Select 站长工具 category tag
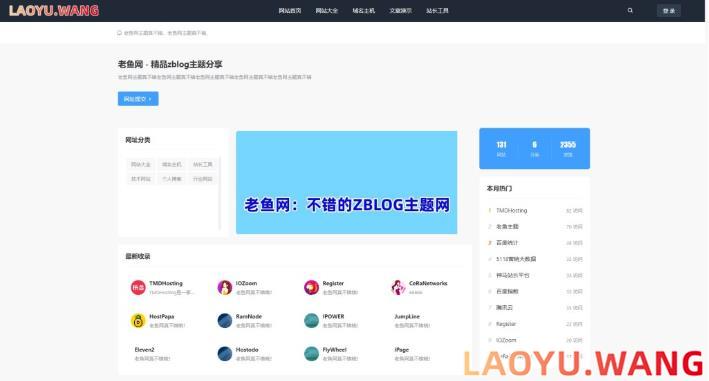The width and height of the screenshot is (709, 381). point(203,165)
